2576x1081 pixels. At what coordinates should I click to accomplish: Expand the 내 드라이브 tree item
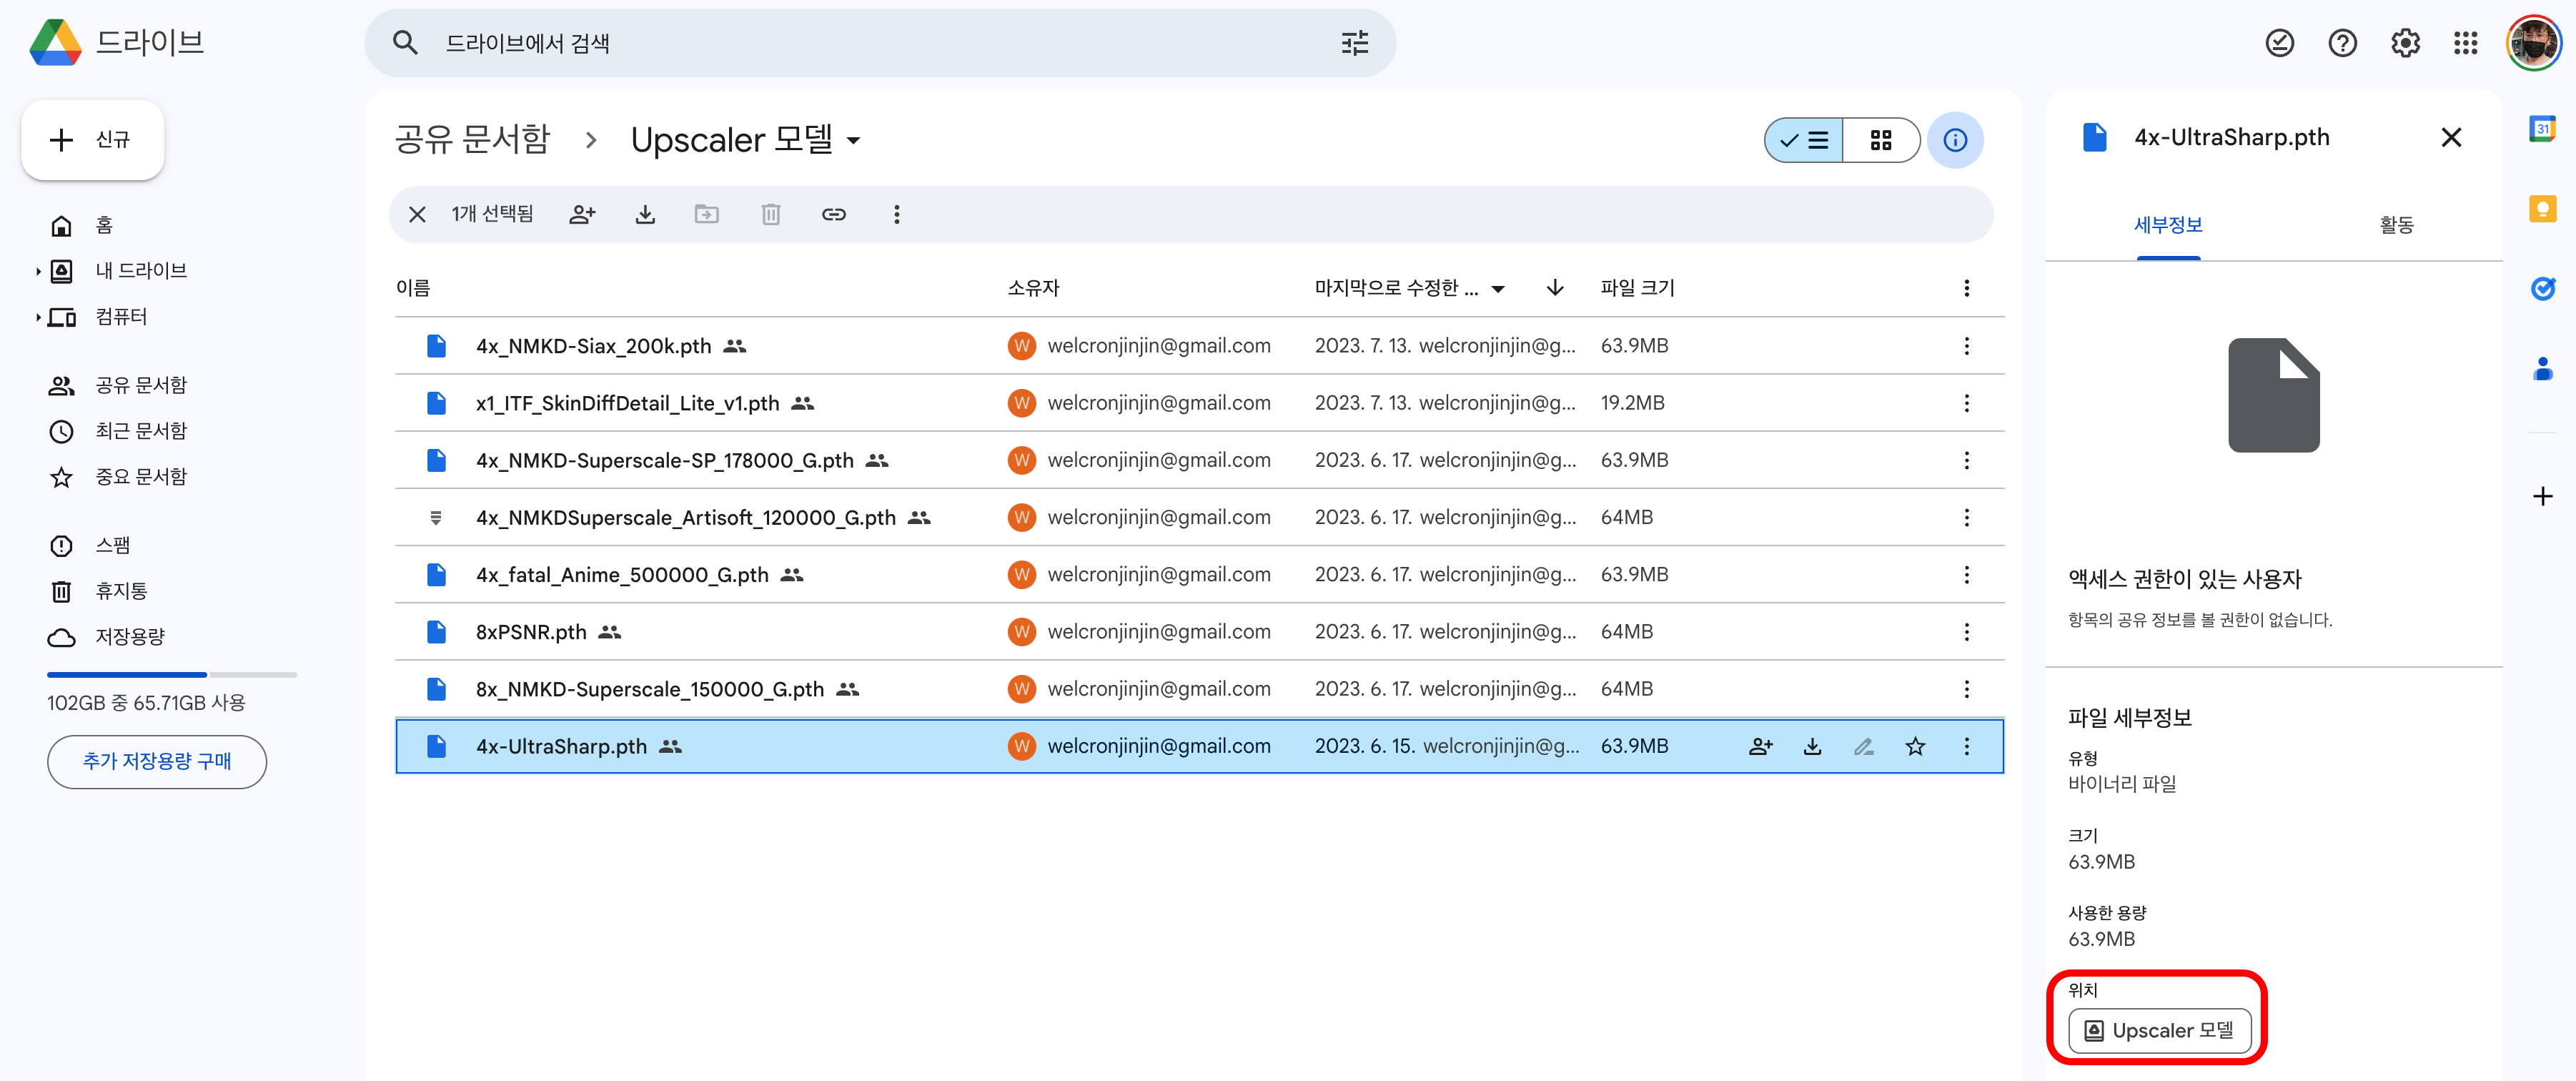[38, 271]
